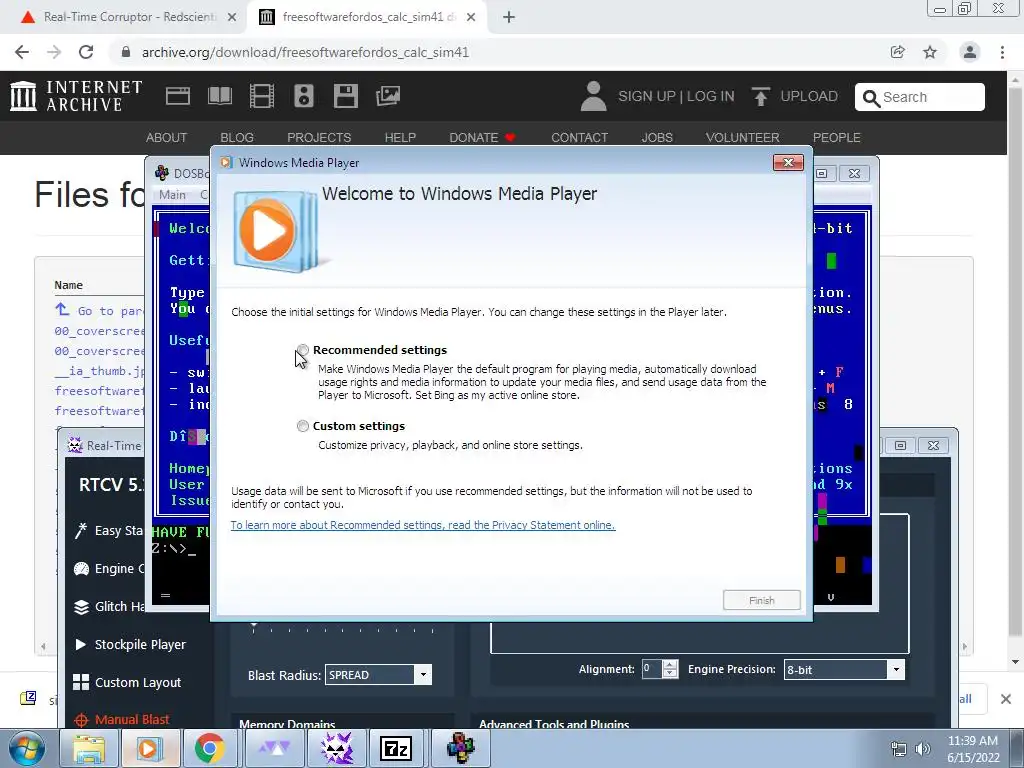Viewport: 1024px width, 768px height.
Task: Click the RTCV cat taskbar icon
Action: tap(337, 748)
